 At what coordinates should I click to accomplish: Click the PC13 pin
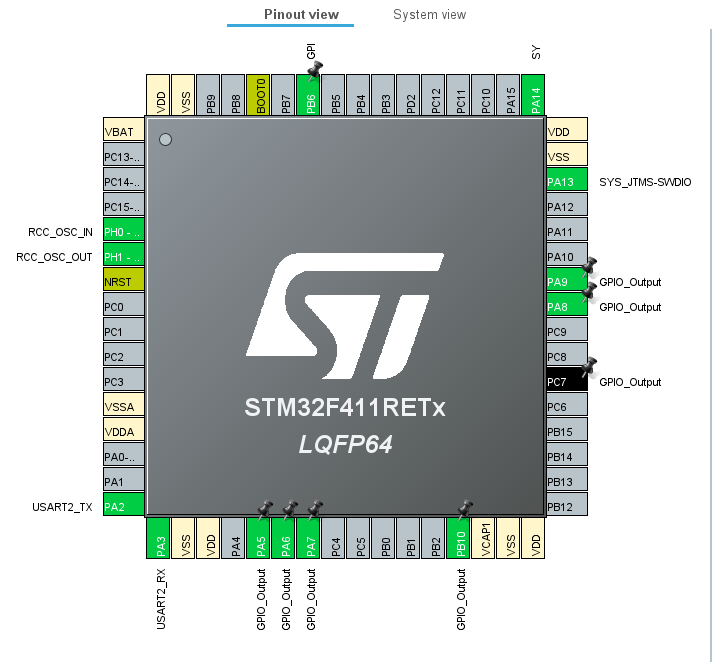[124, 154]
